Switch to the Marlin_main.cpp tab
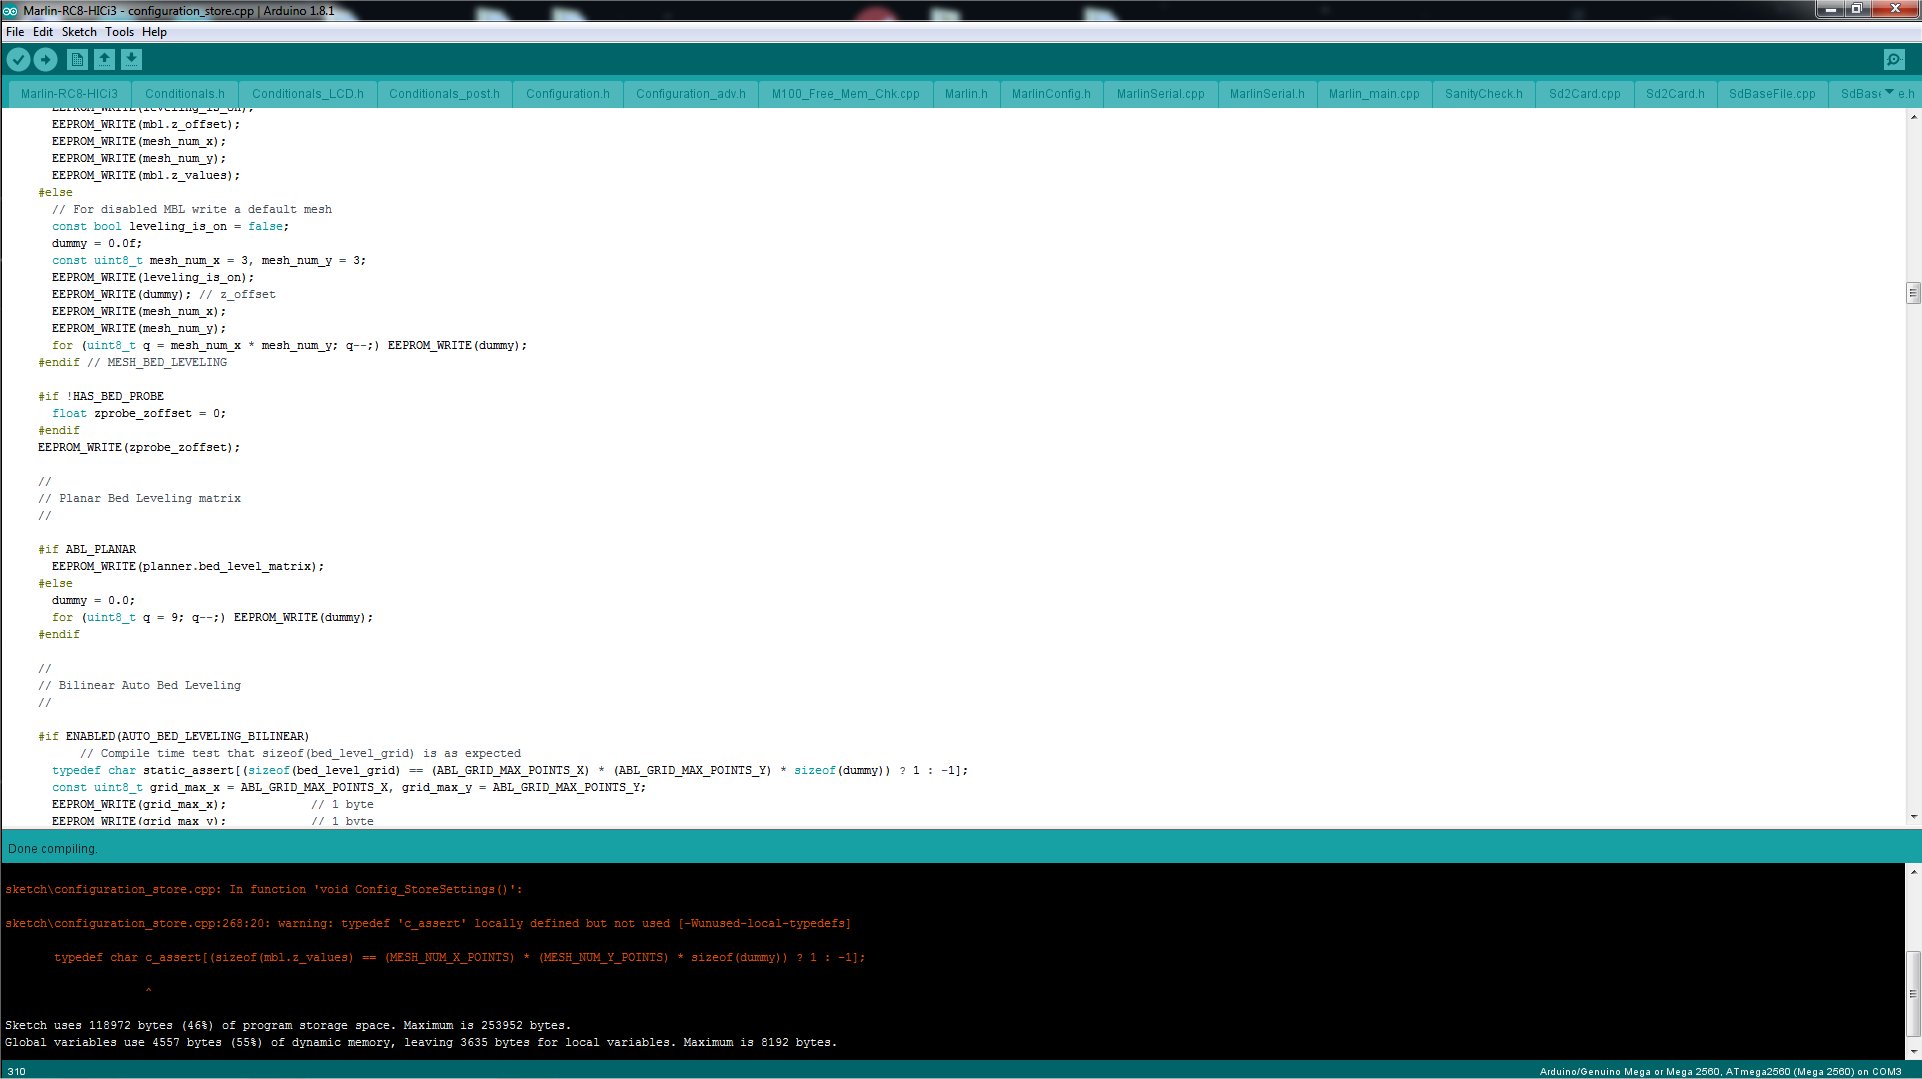The image size is (1922, 1079). 1373,94
